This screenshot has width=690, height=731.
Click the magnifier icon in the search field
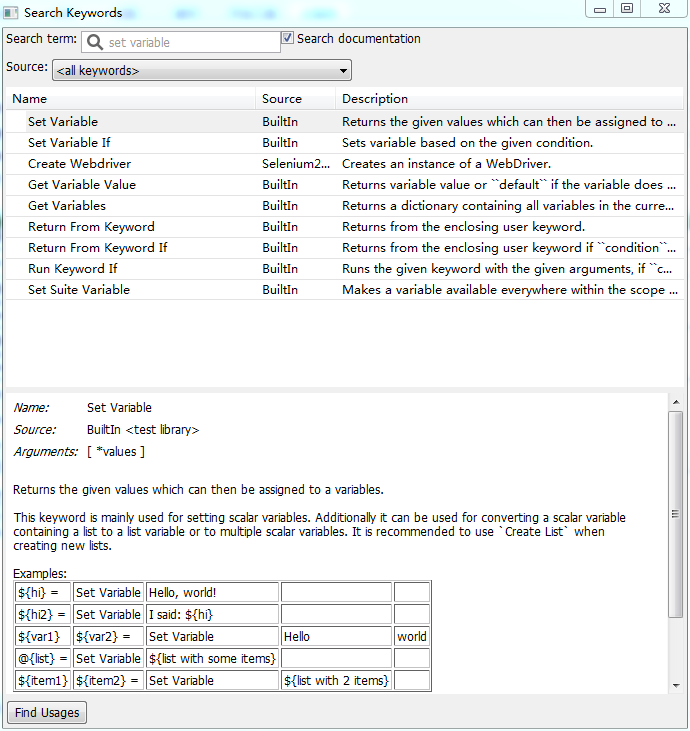click(x=95, y=42)
